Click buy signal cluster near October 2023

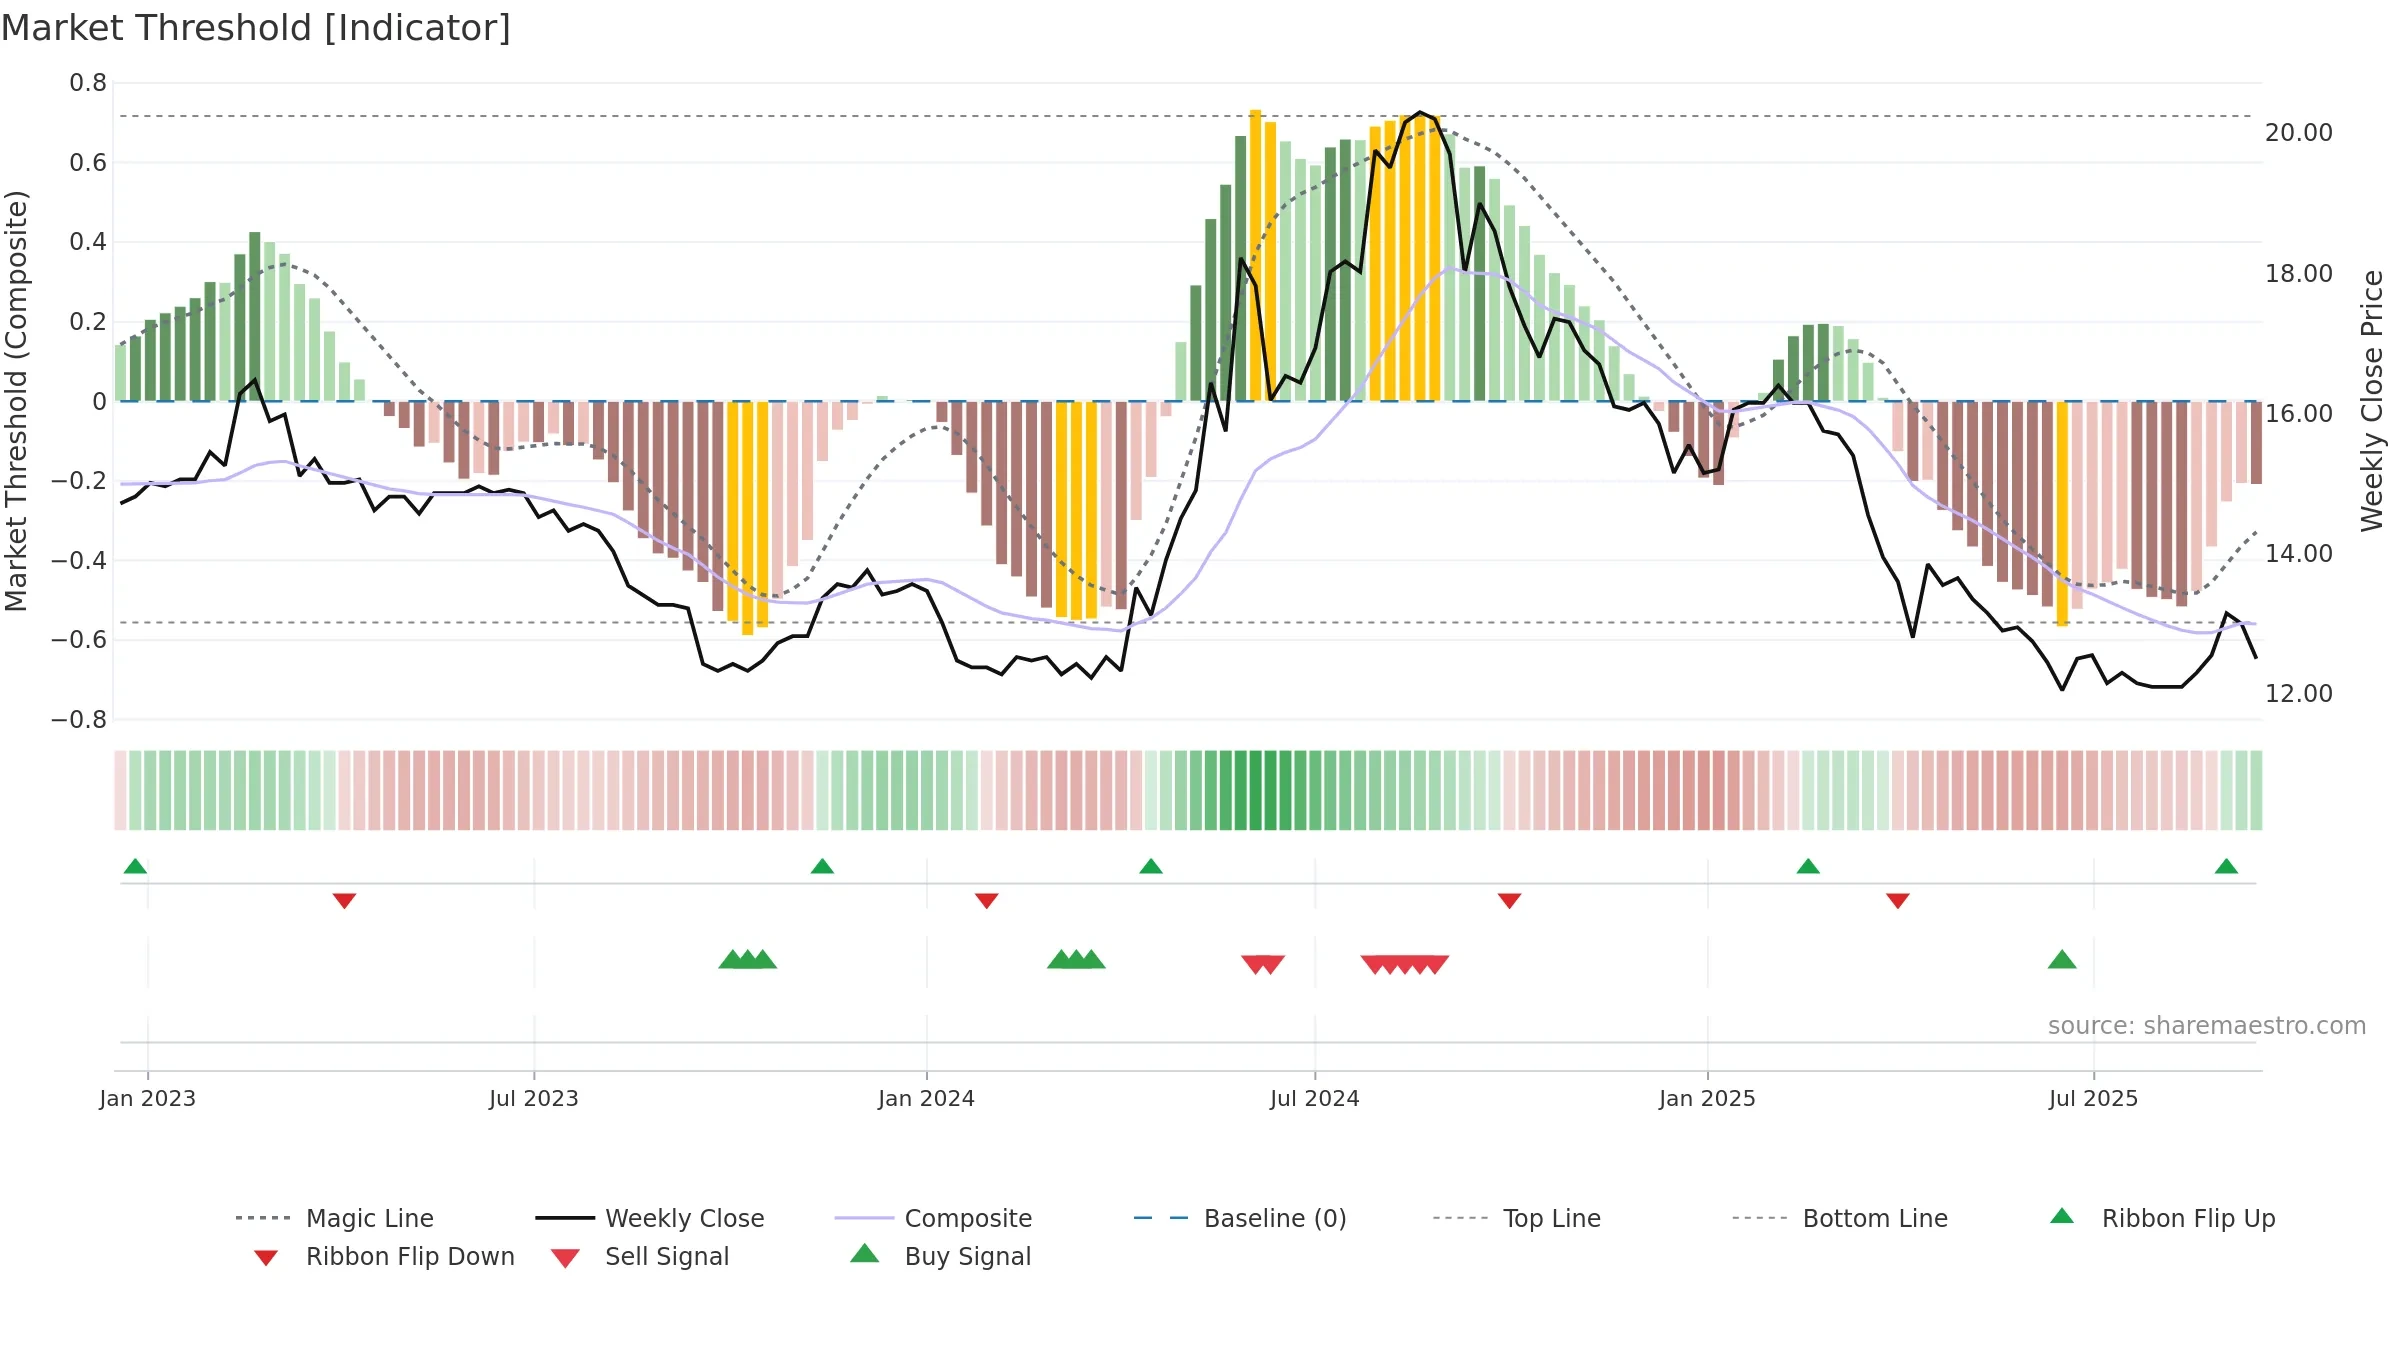coord(747,959)
